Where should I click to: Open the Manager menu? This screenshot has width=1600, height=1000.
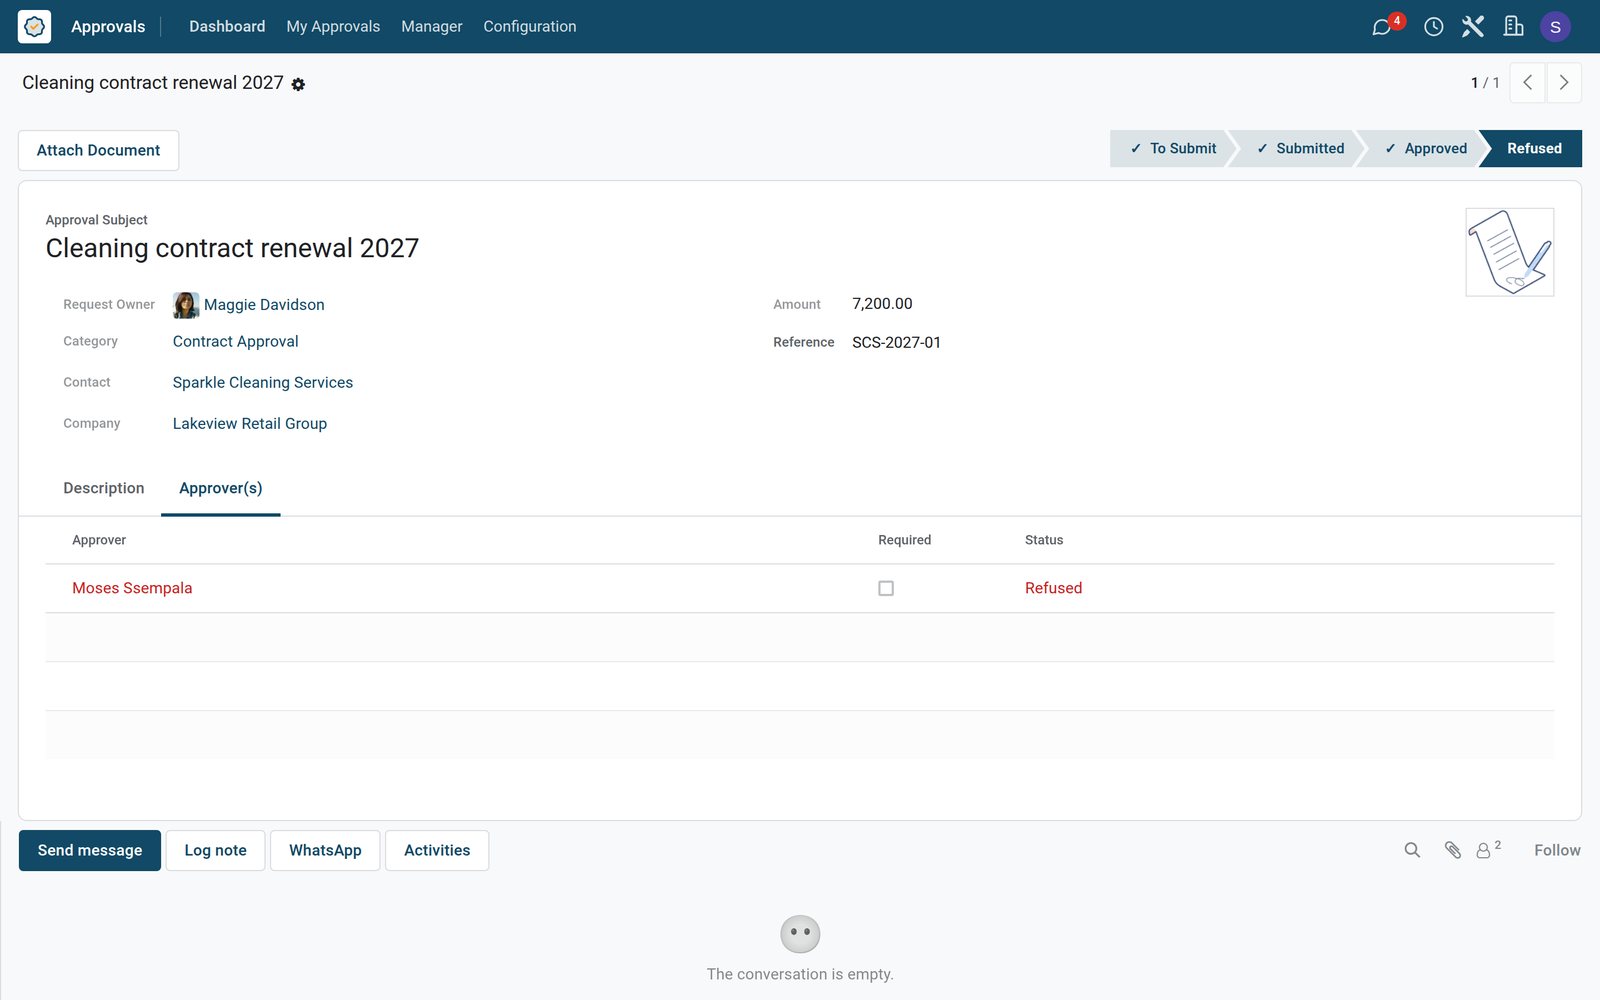coord(432,27)
